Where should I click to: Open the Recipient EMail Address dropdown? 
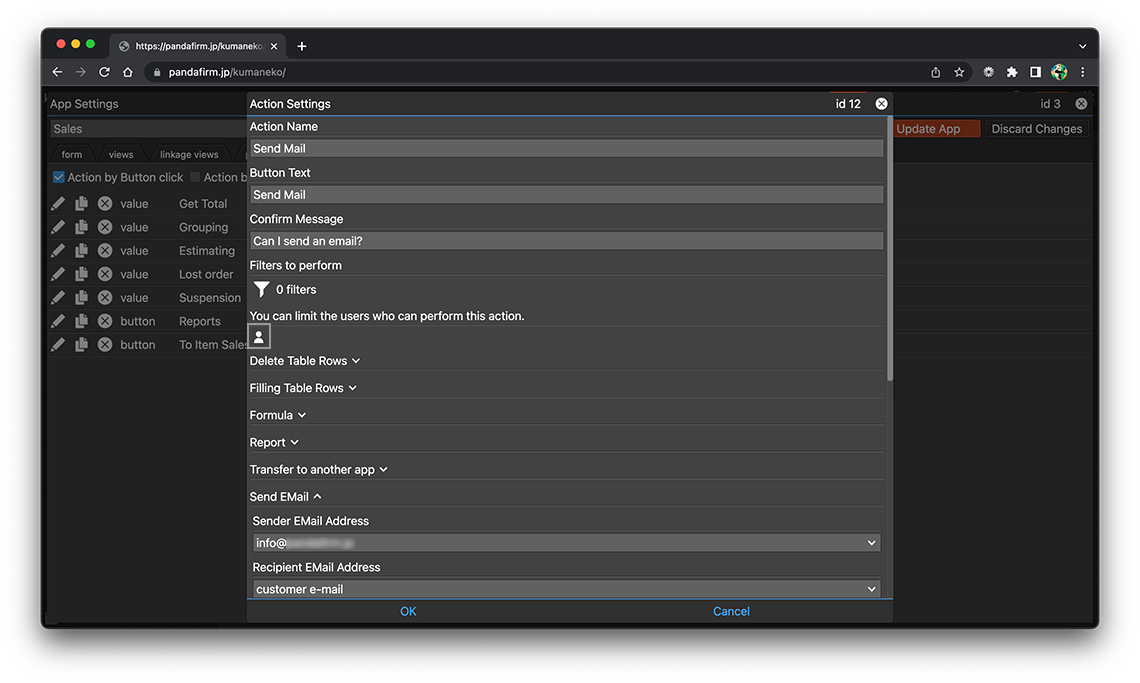tap(566, 589)
